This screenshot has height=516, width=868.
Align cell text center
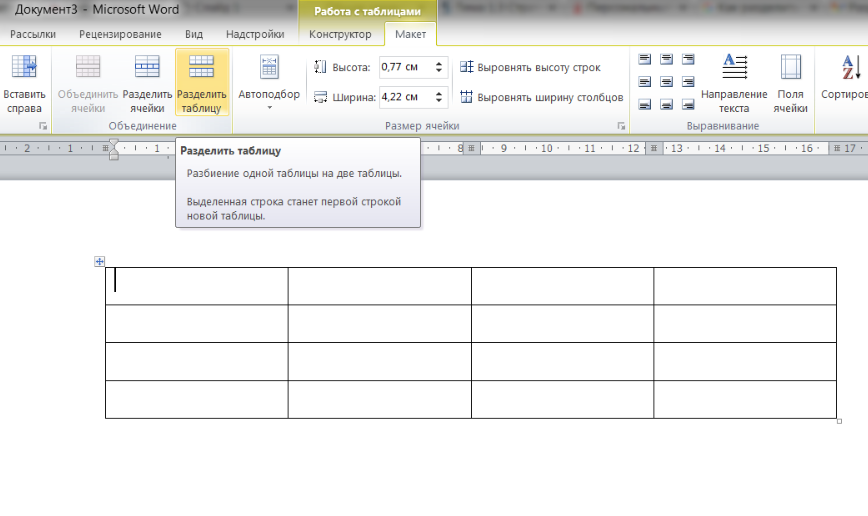coord(666,82)
